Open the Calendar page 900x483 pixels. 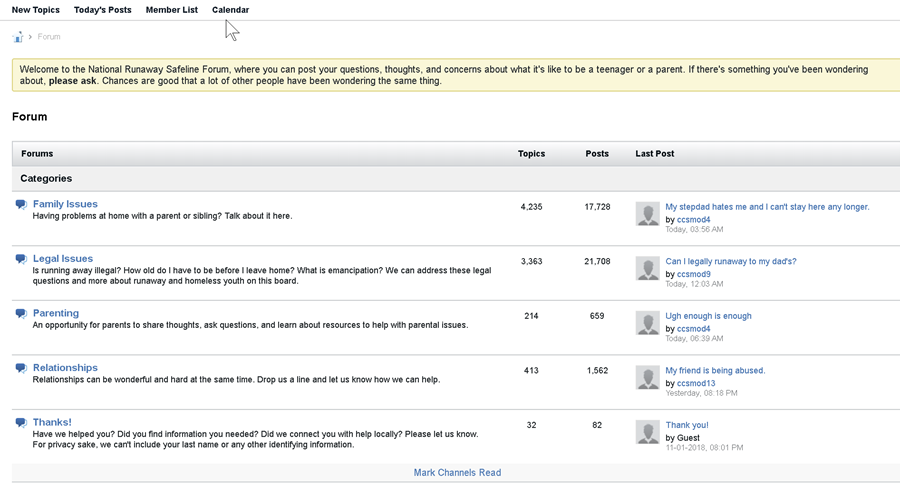pyautogui.click(x=230, y=10)
